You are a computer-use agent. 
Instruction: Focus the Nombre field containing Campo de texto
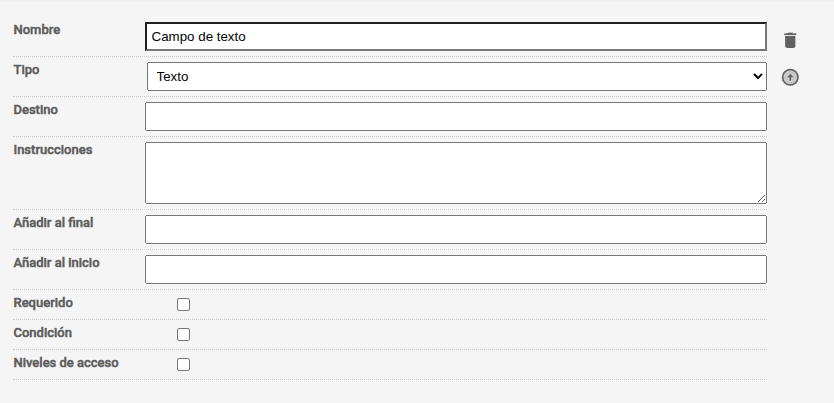click(x=456, y=37)
